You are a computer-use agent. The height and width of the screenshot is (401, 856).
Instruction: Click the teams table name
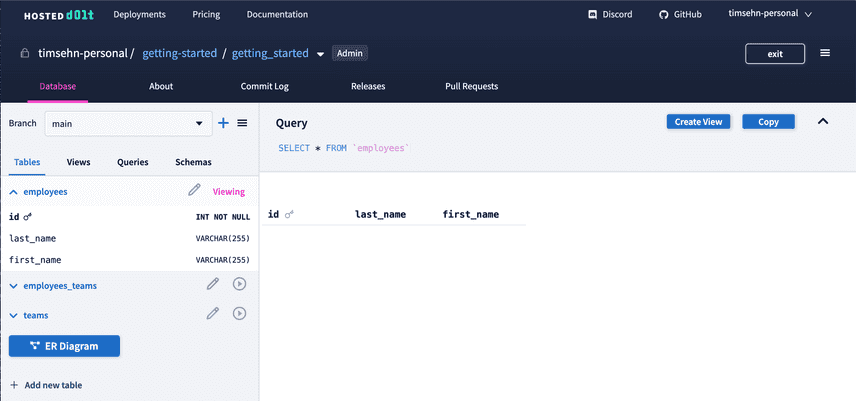pyautogui.click(x=36, y=315)
